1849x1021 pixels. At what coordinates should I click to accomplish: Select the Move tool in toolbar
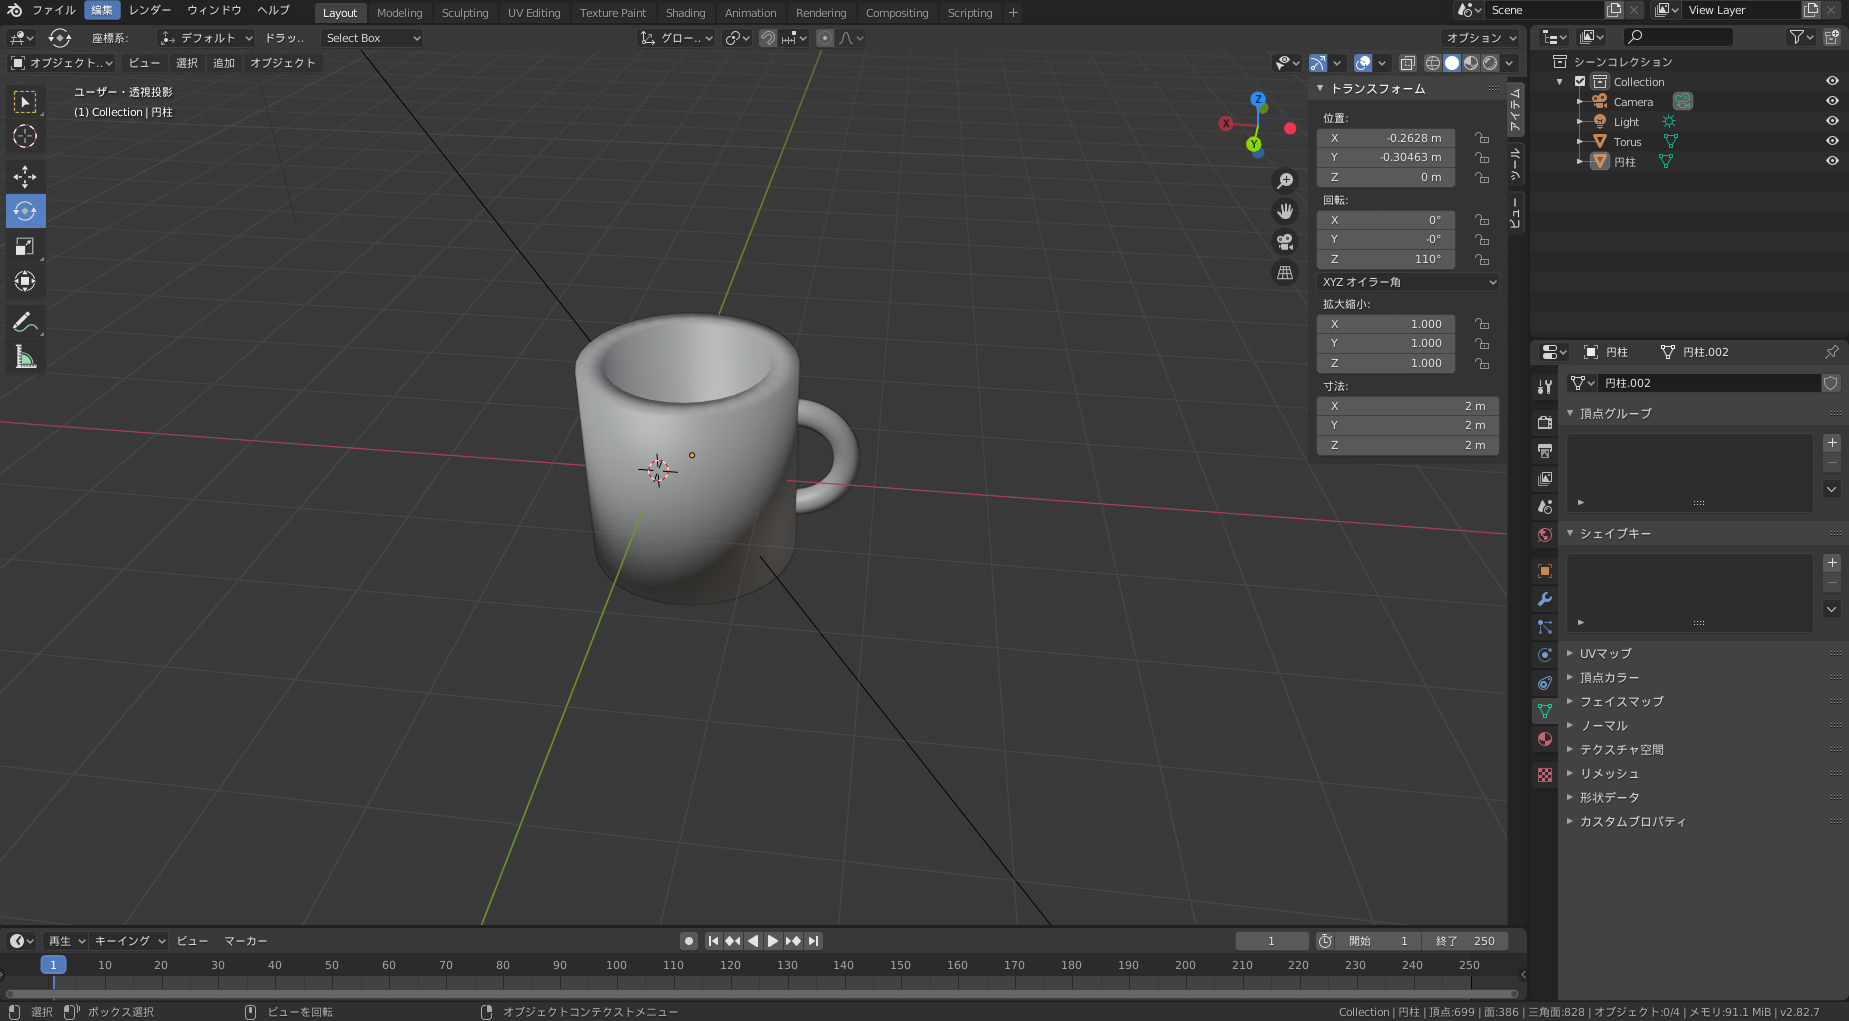point(25,176)
